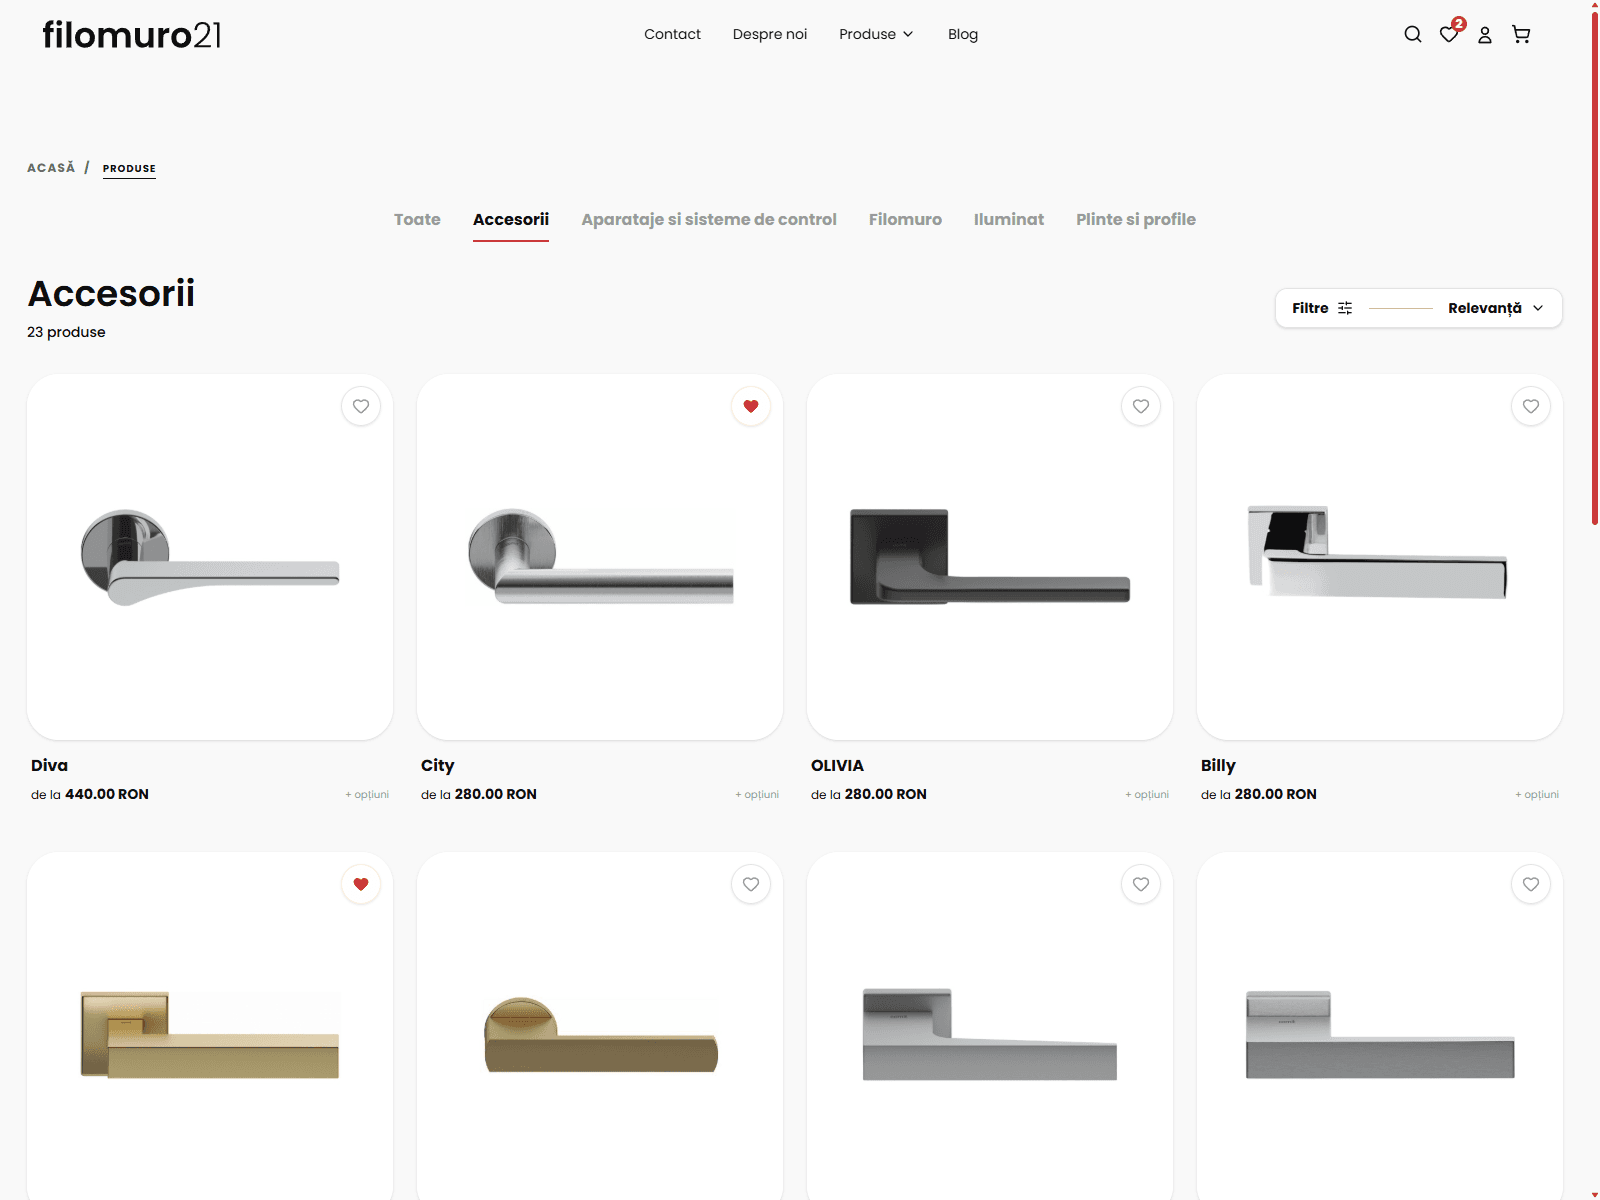Open the Diva product title
This screenshot has height=1200, width=1600.
point(49,765)
